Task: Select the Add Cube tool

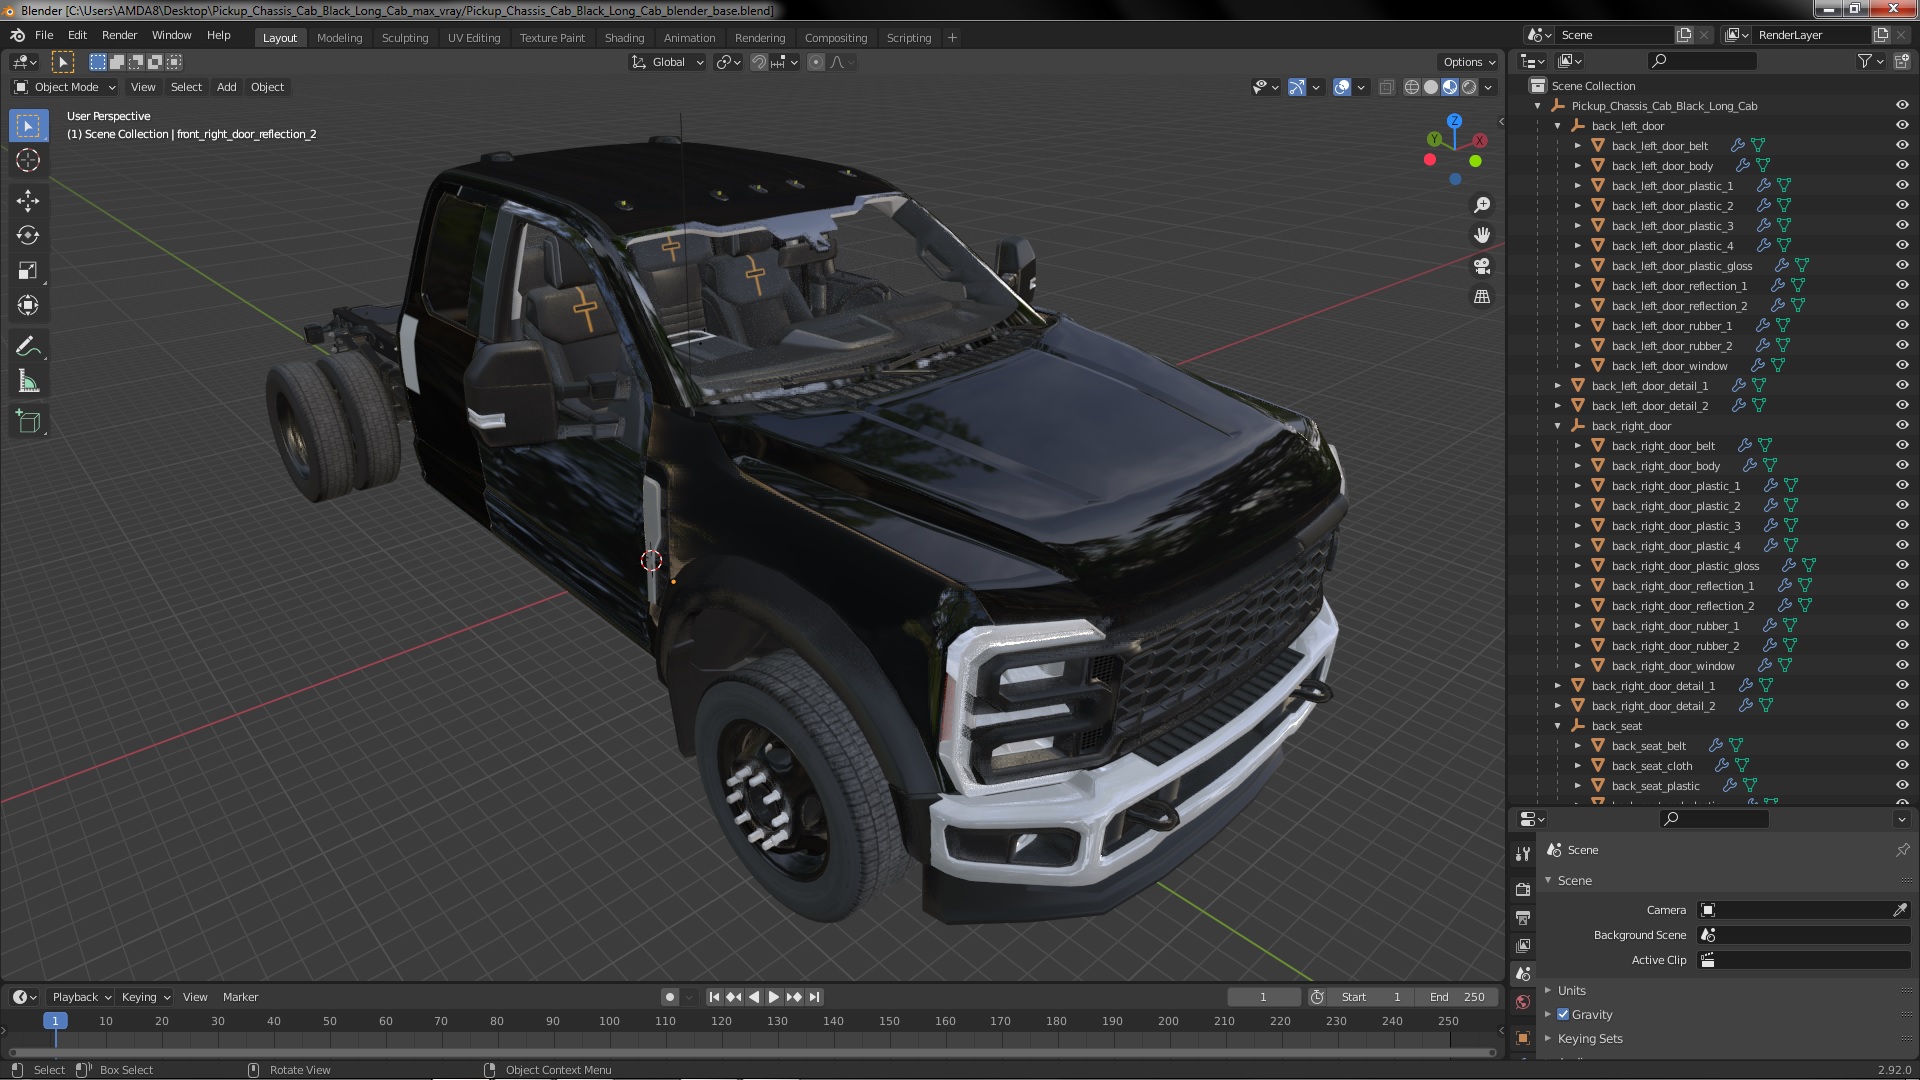Action: [28, 423]
